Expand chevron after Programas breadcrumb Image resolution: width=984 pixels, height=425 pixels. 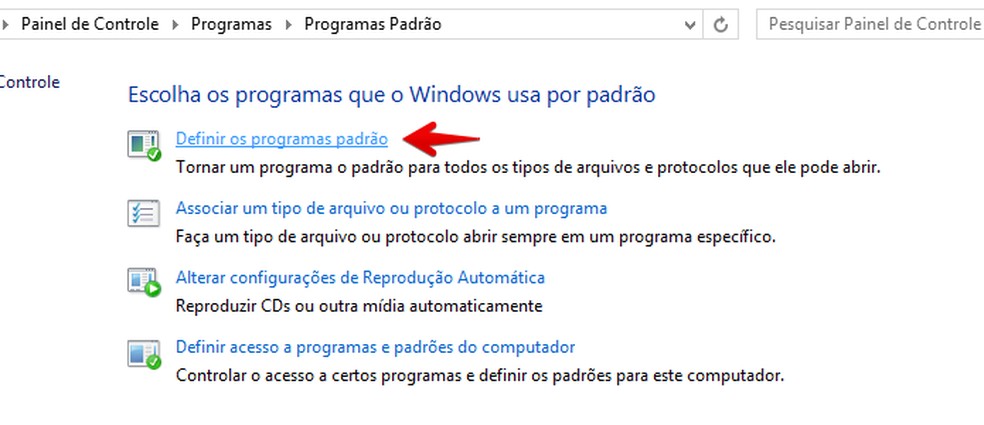[x=288, y=25]
